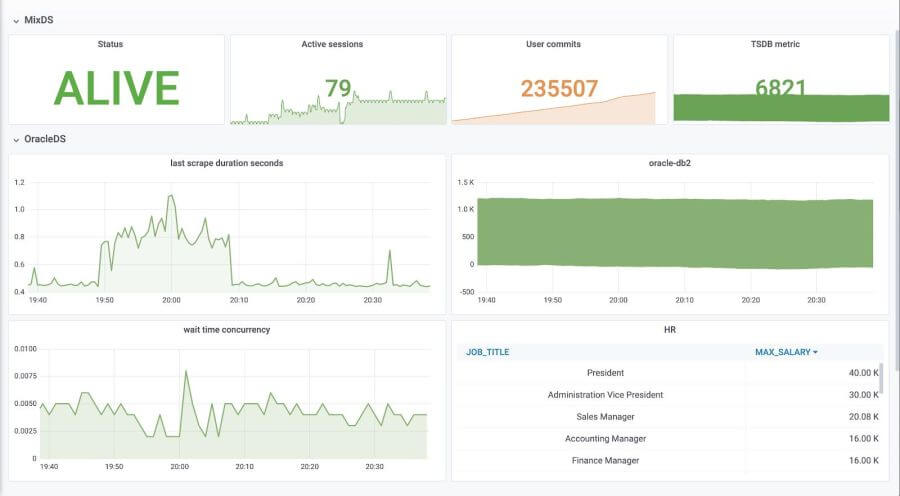Sort by MAX_SALARY column arrow
900x496 pixels.
click(815, 352)
